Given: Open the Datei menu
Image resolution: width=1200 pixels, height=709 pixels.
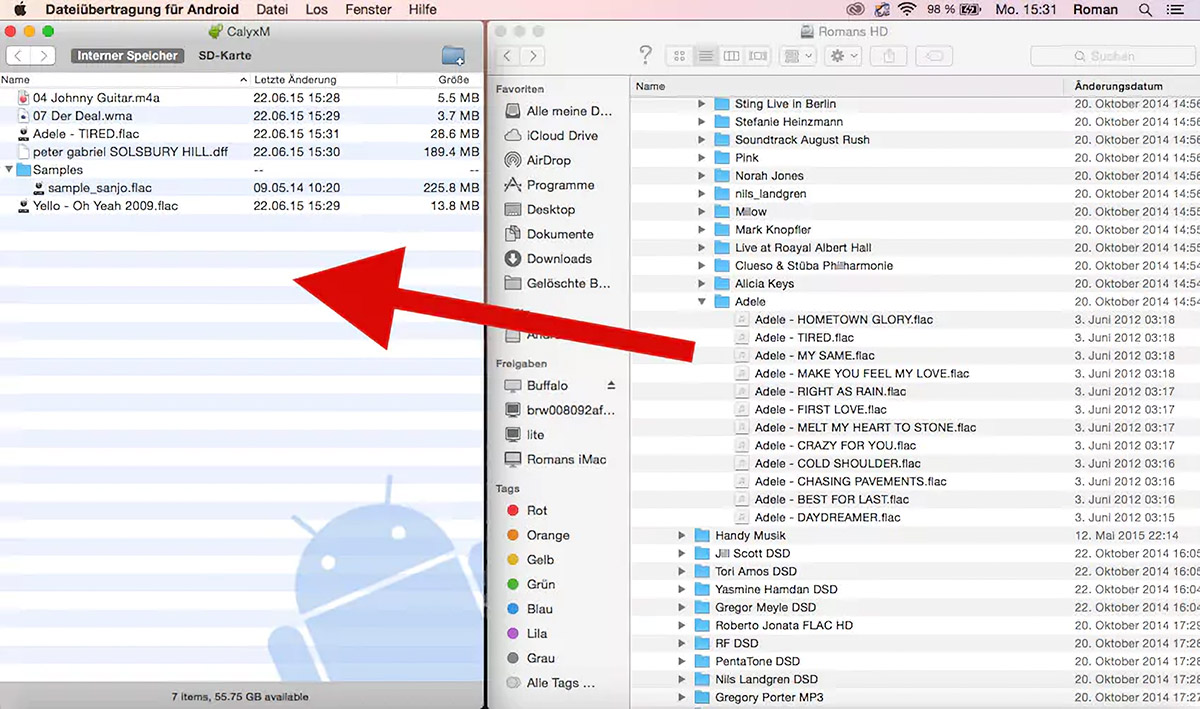Looking at the screenshot, I should click(272, 9).
